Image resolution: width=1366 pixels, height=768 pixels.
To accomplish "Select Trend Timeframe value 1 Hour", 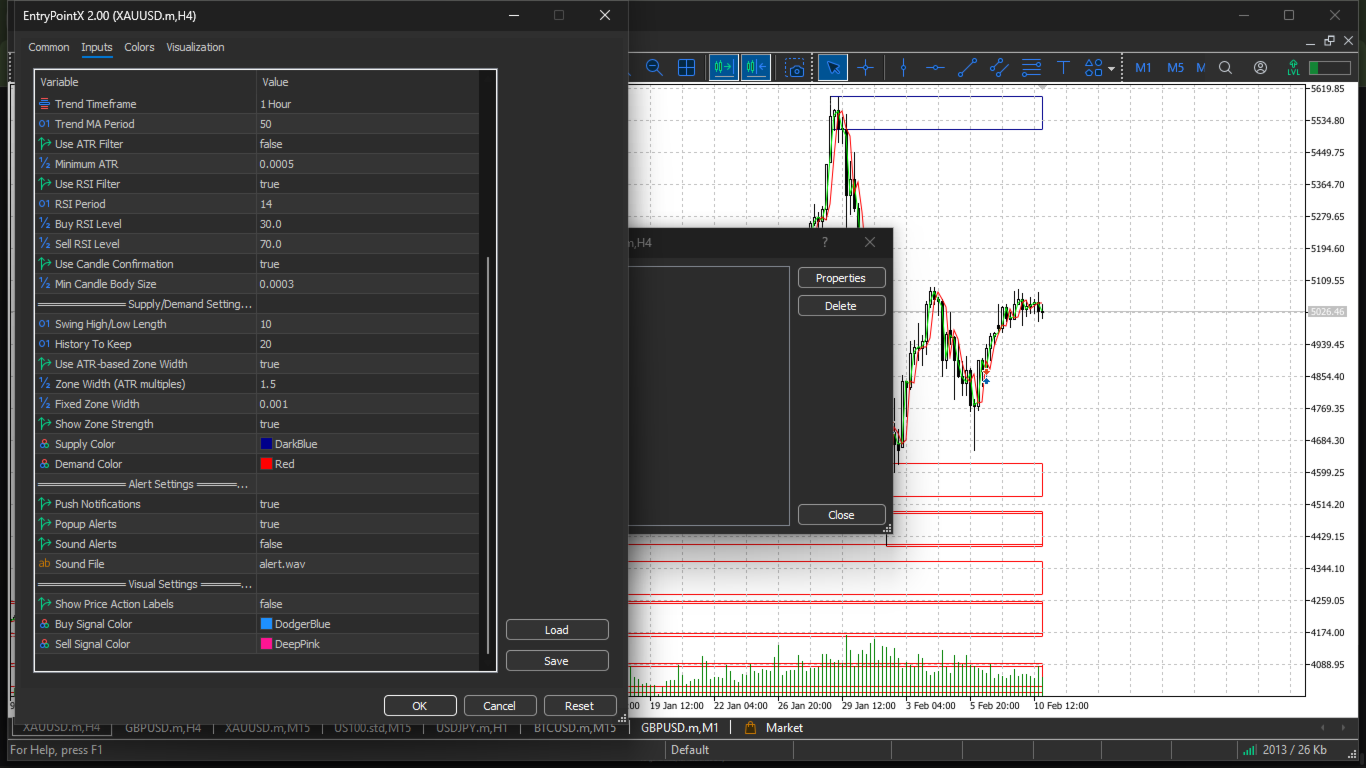I will [368, 104].
